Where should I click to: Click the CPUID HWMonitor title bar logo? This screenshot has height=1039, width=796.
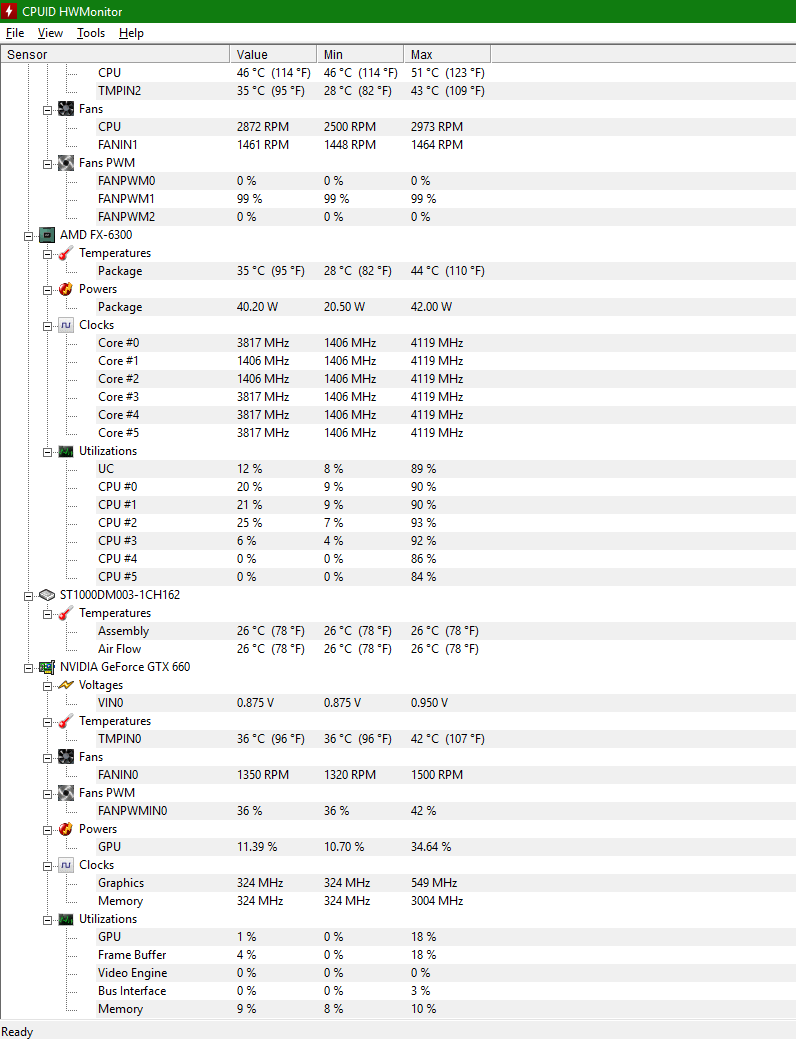click(x=9, y=11)
